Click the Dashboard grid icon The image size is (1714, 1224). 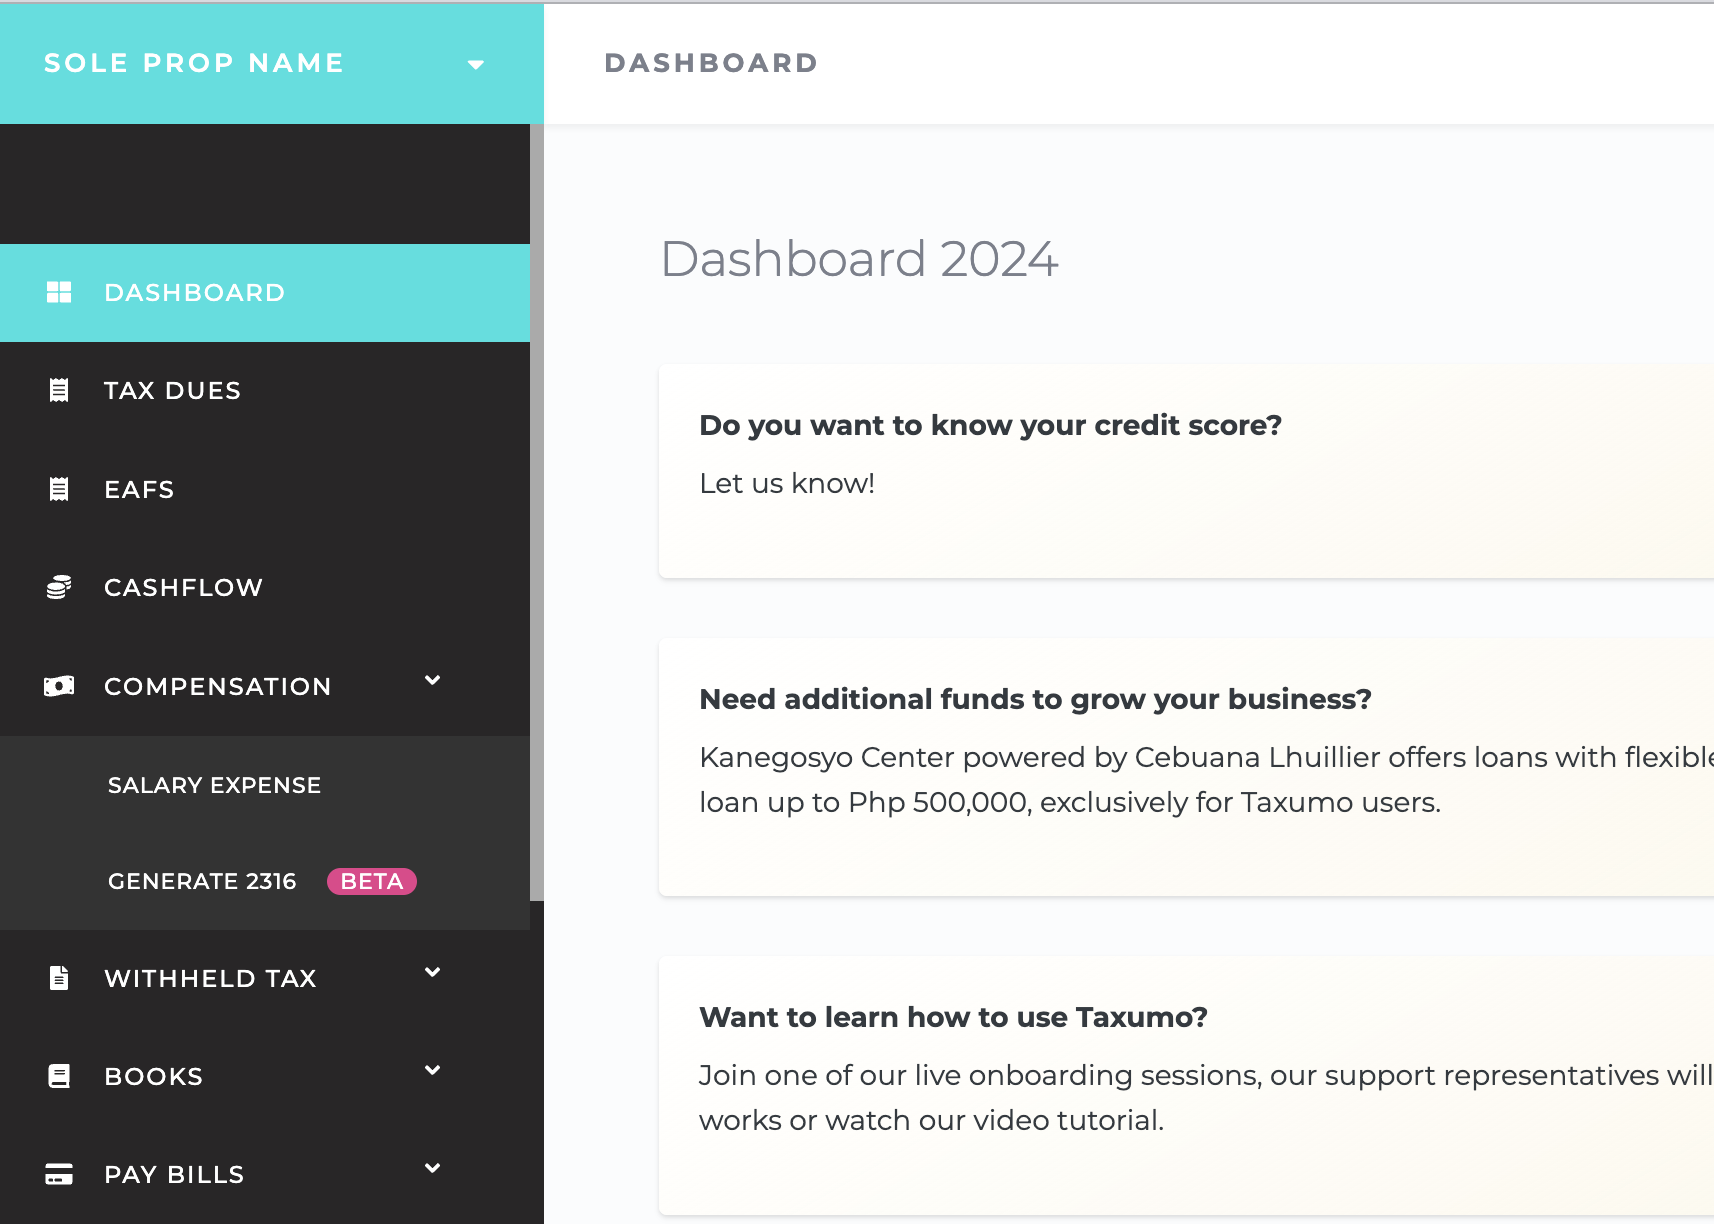click(59, 292)
